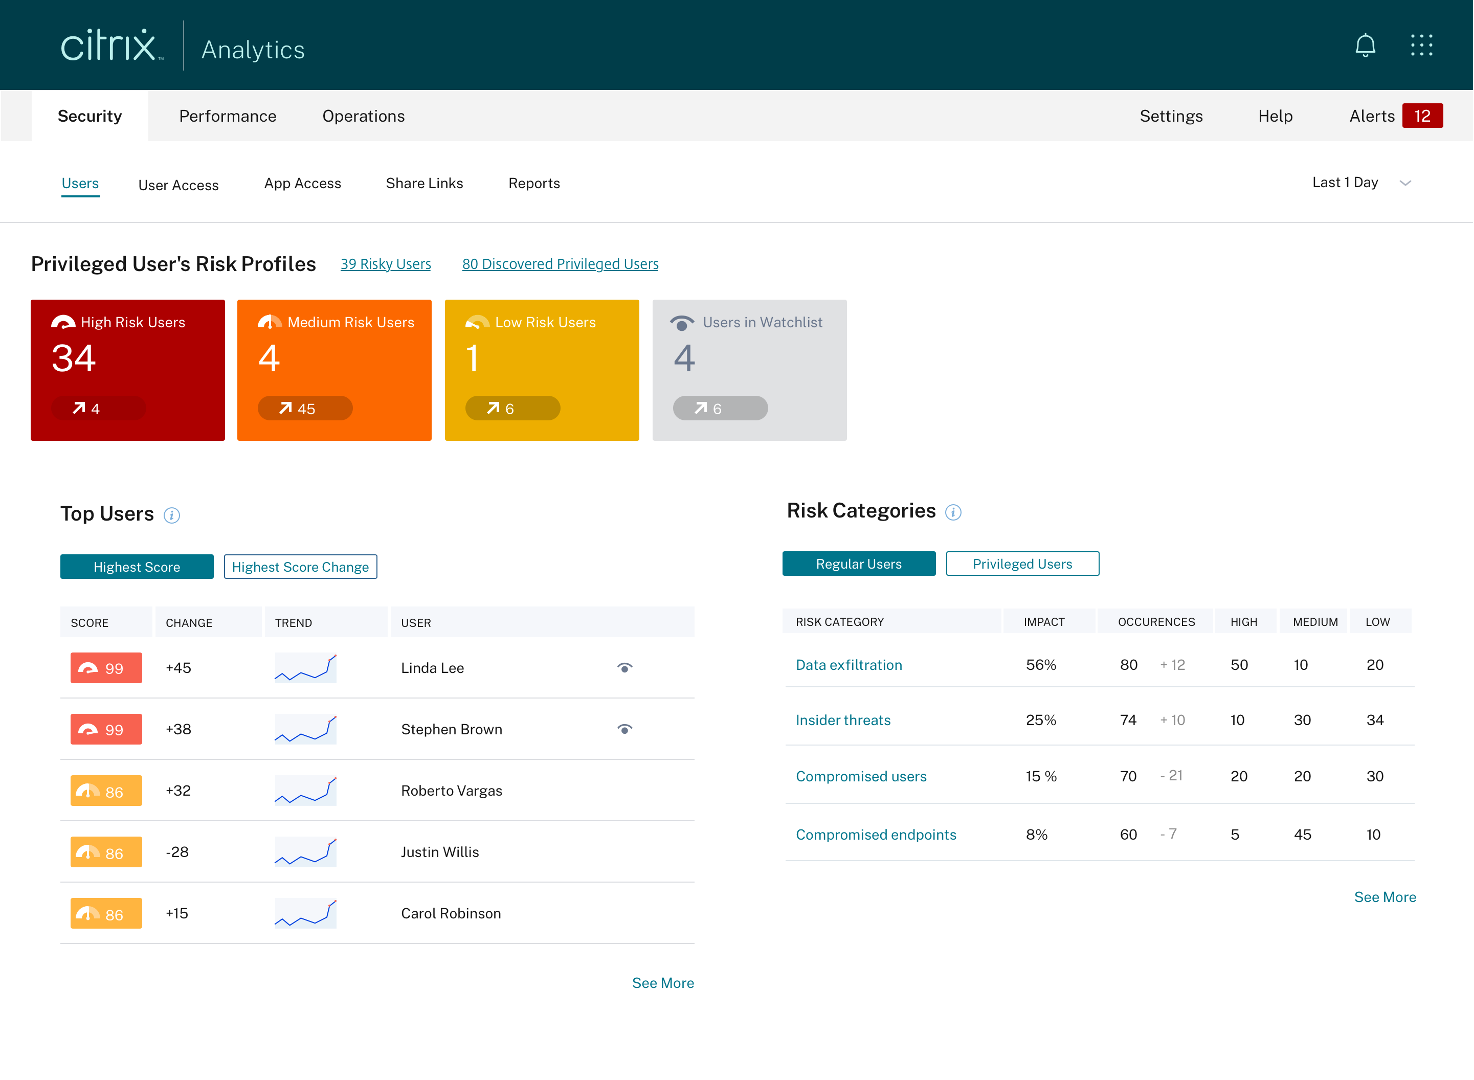Viewport: 1474px width, 1080px height.
Task: Open the orange Medium Risk Users card
Action: [334, 370]
